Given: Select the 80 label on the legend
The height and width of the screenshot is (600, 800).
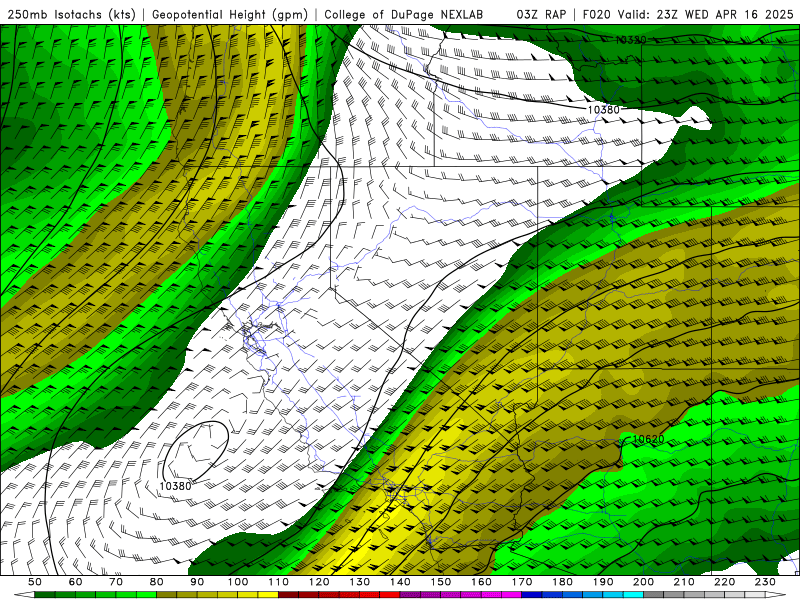Looking at the screenshot, I should pyautogui.click(x=156, y=582).
